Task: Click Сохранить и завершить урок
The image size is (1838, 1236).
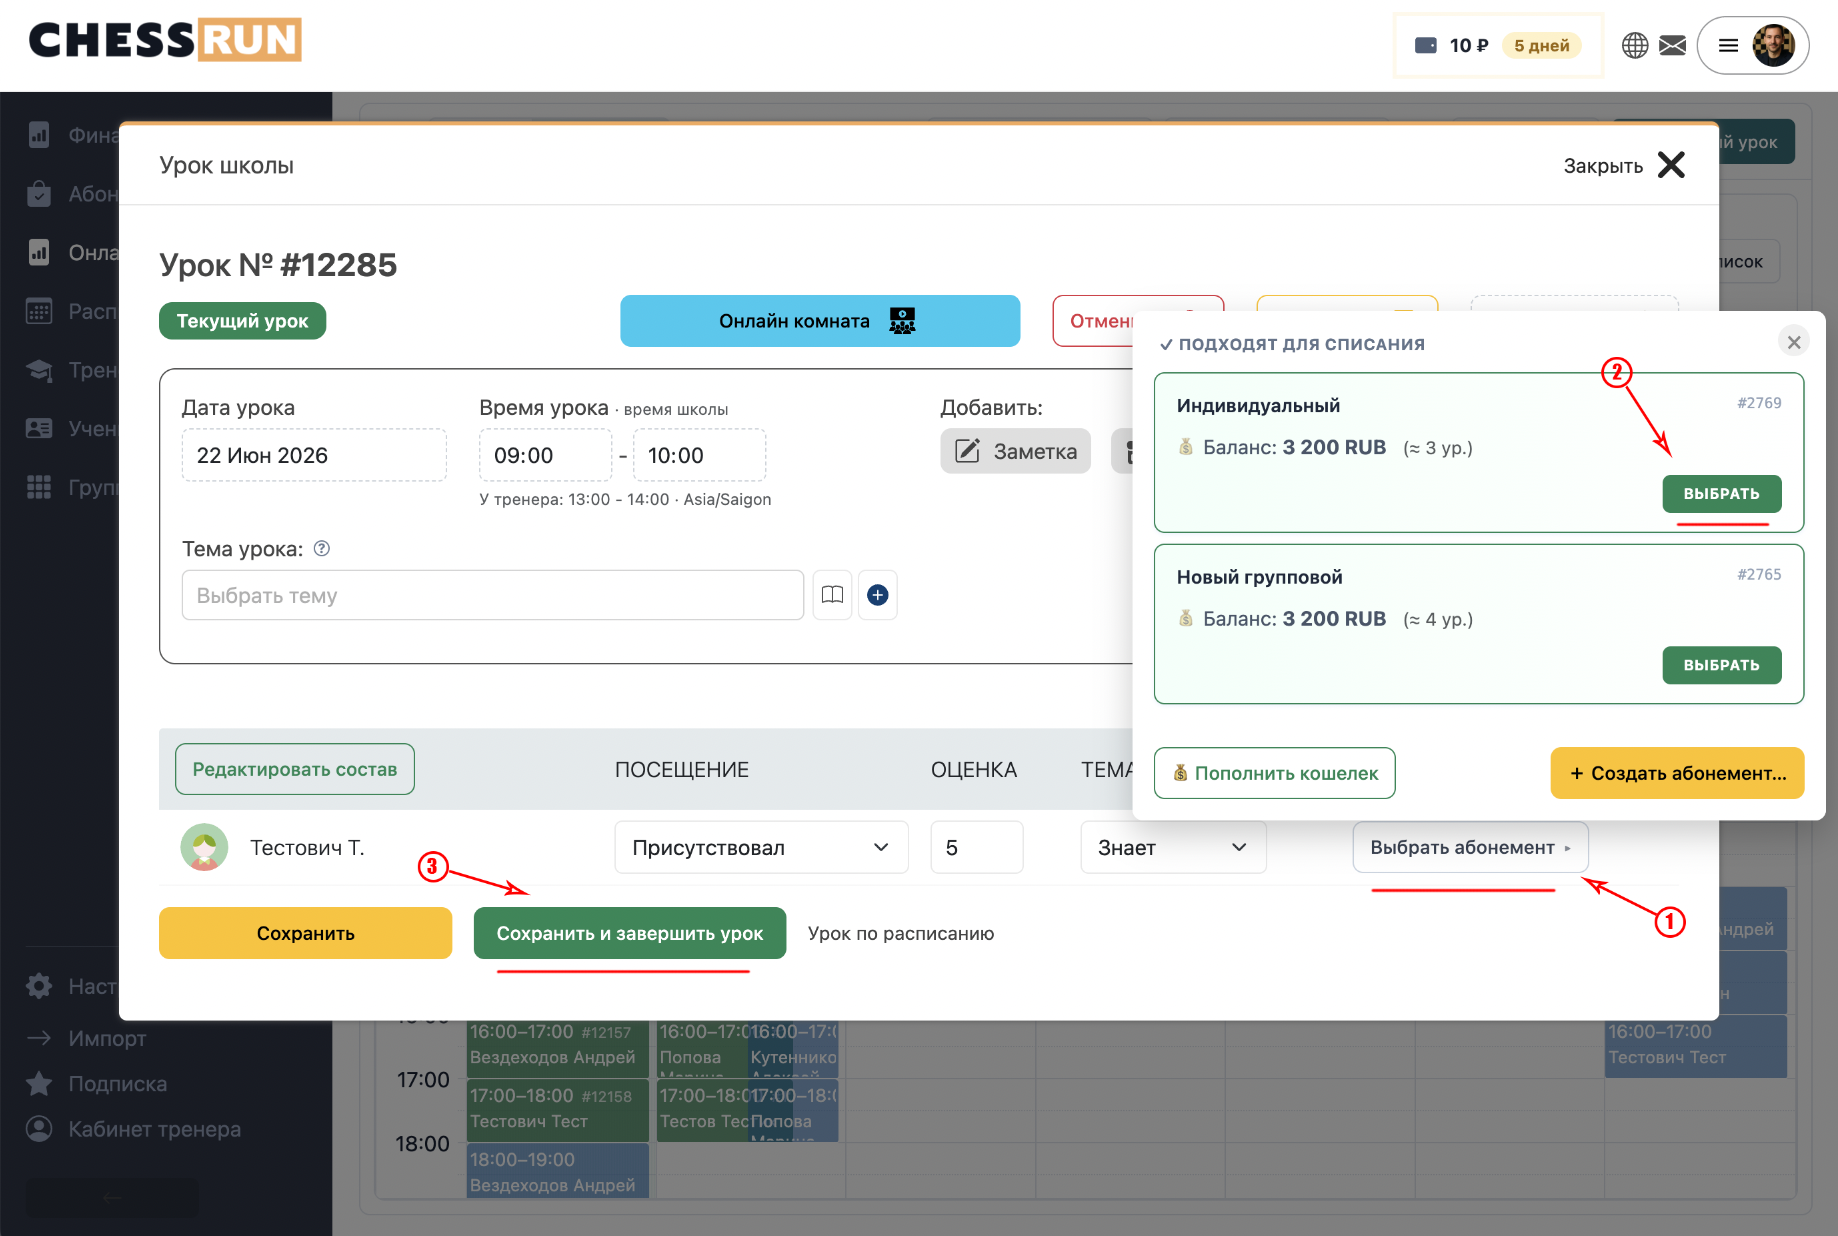Action: (x=630, y=933)
